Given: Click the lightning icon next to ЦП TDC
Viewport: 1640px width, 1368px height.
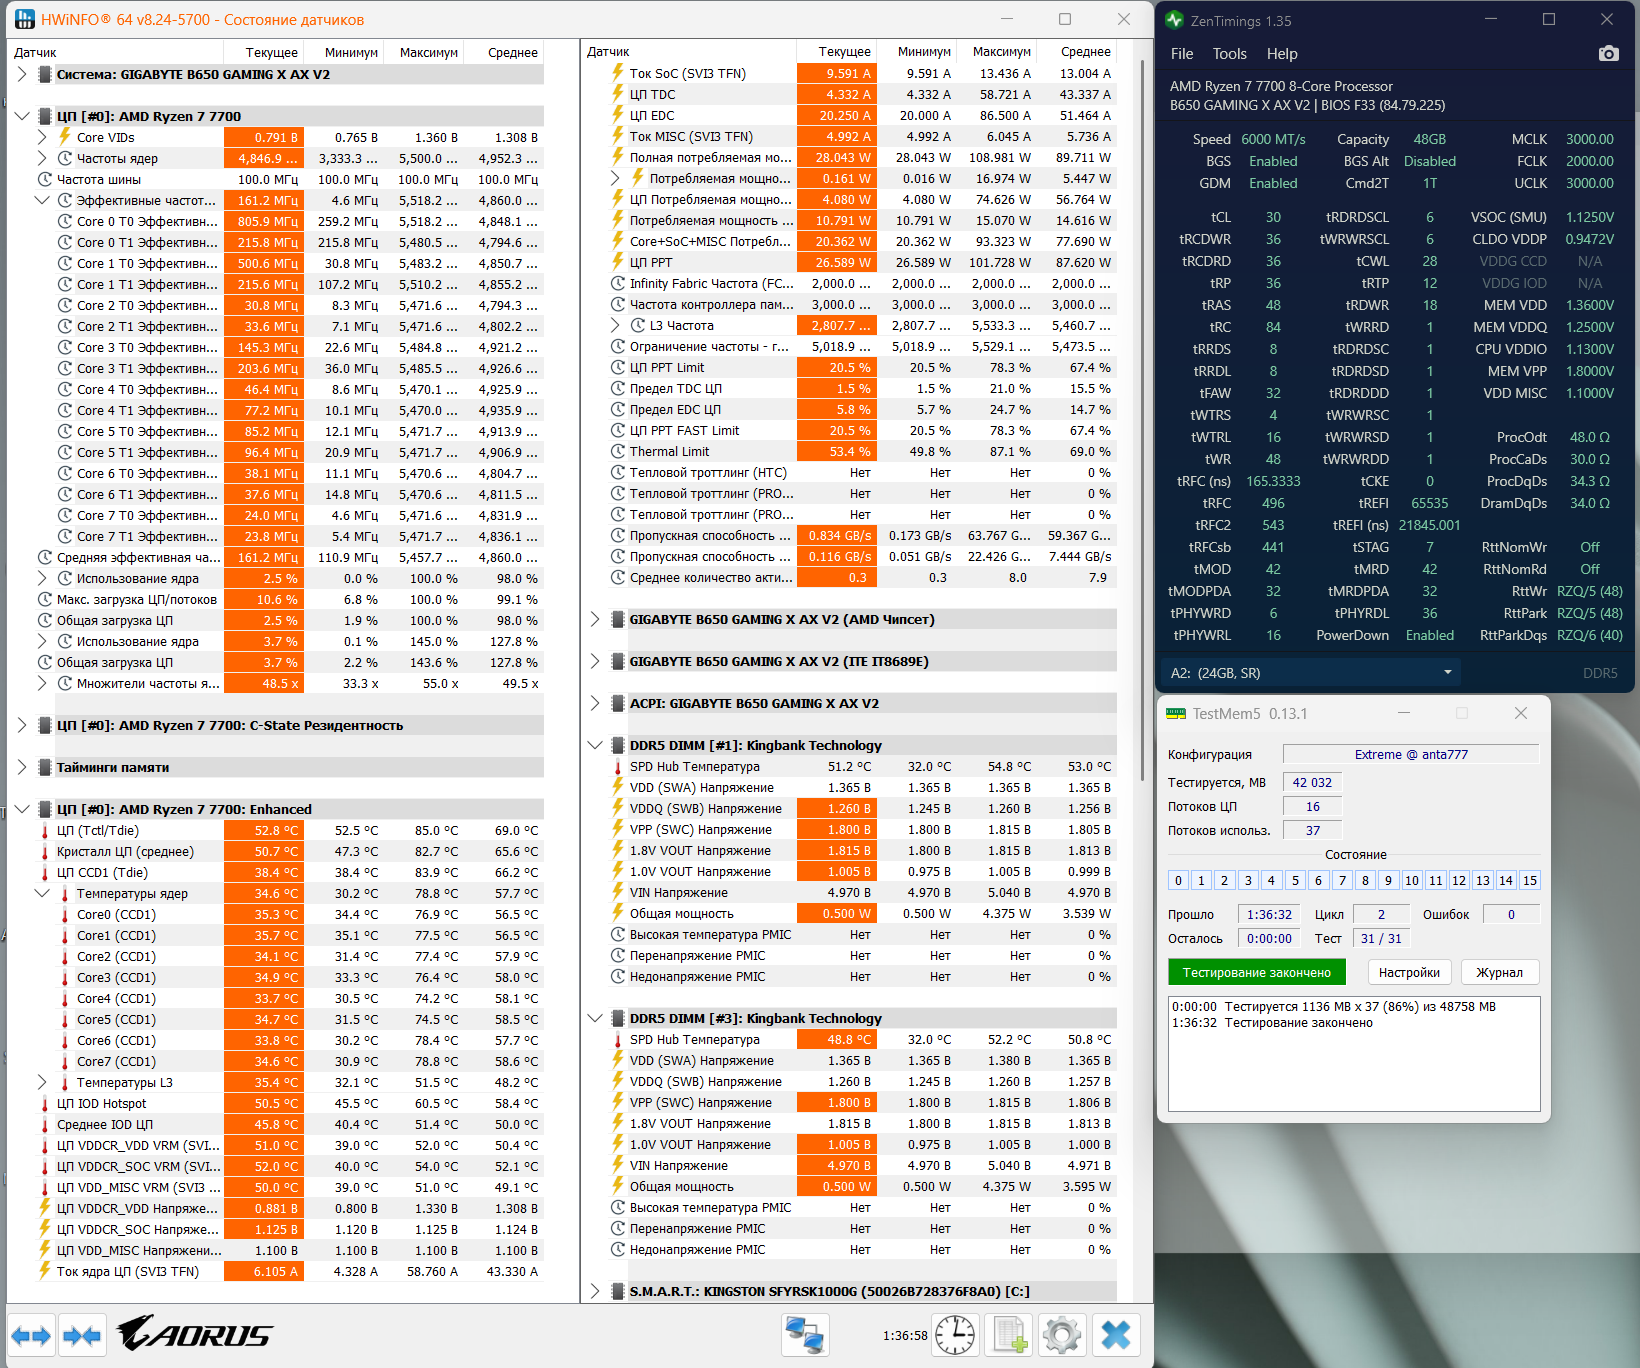Looking at the screenshot, I should pyautogui.click(x=618, y=94).
